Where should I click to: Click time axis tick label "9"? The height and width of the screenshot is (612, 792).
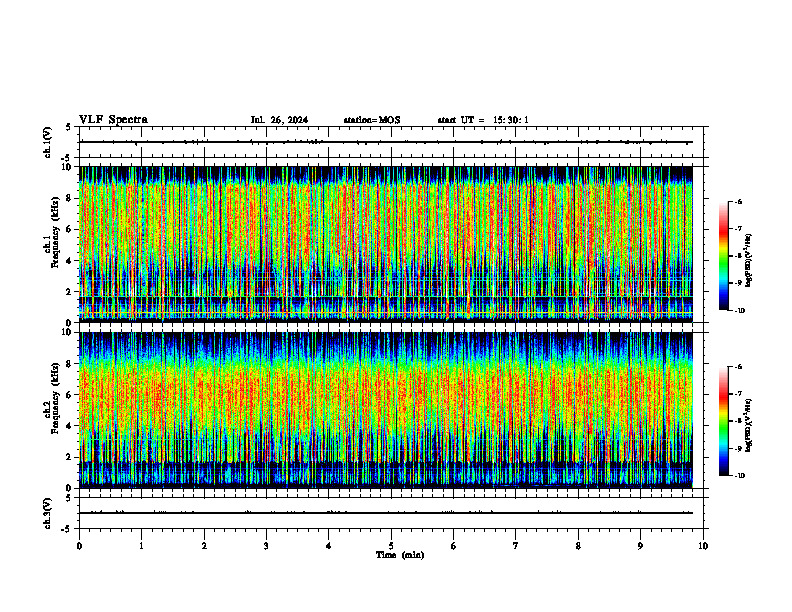[x=640, y=546]
